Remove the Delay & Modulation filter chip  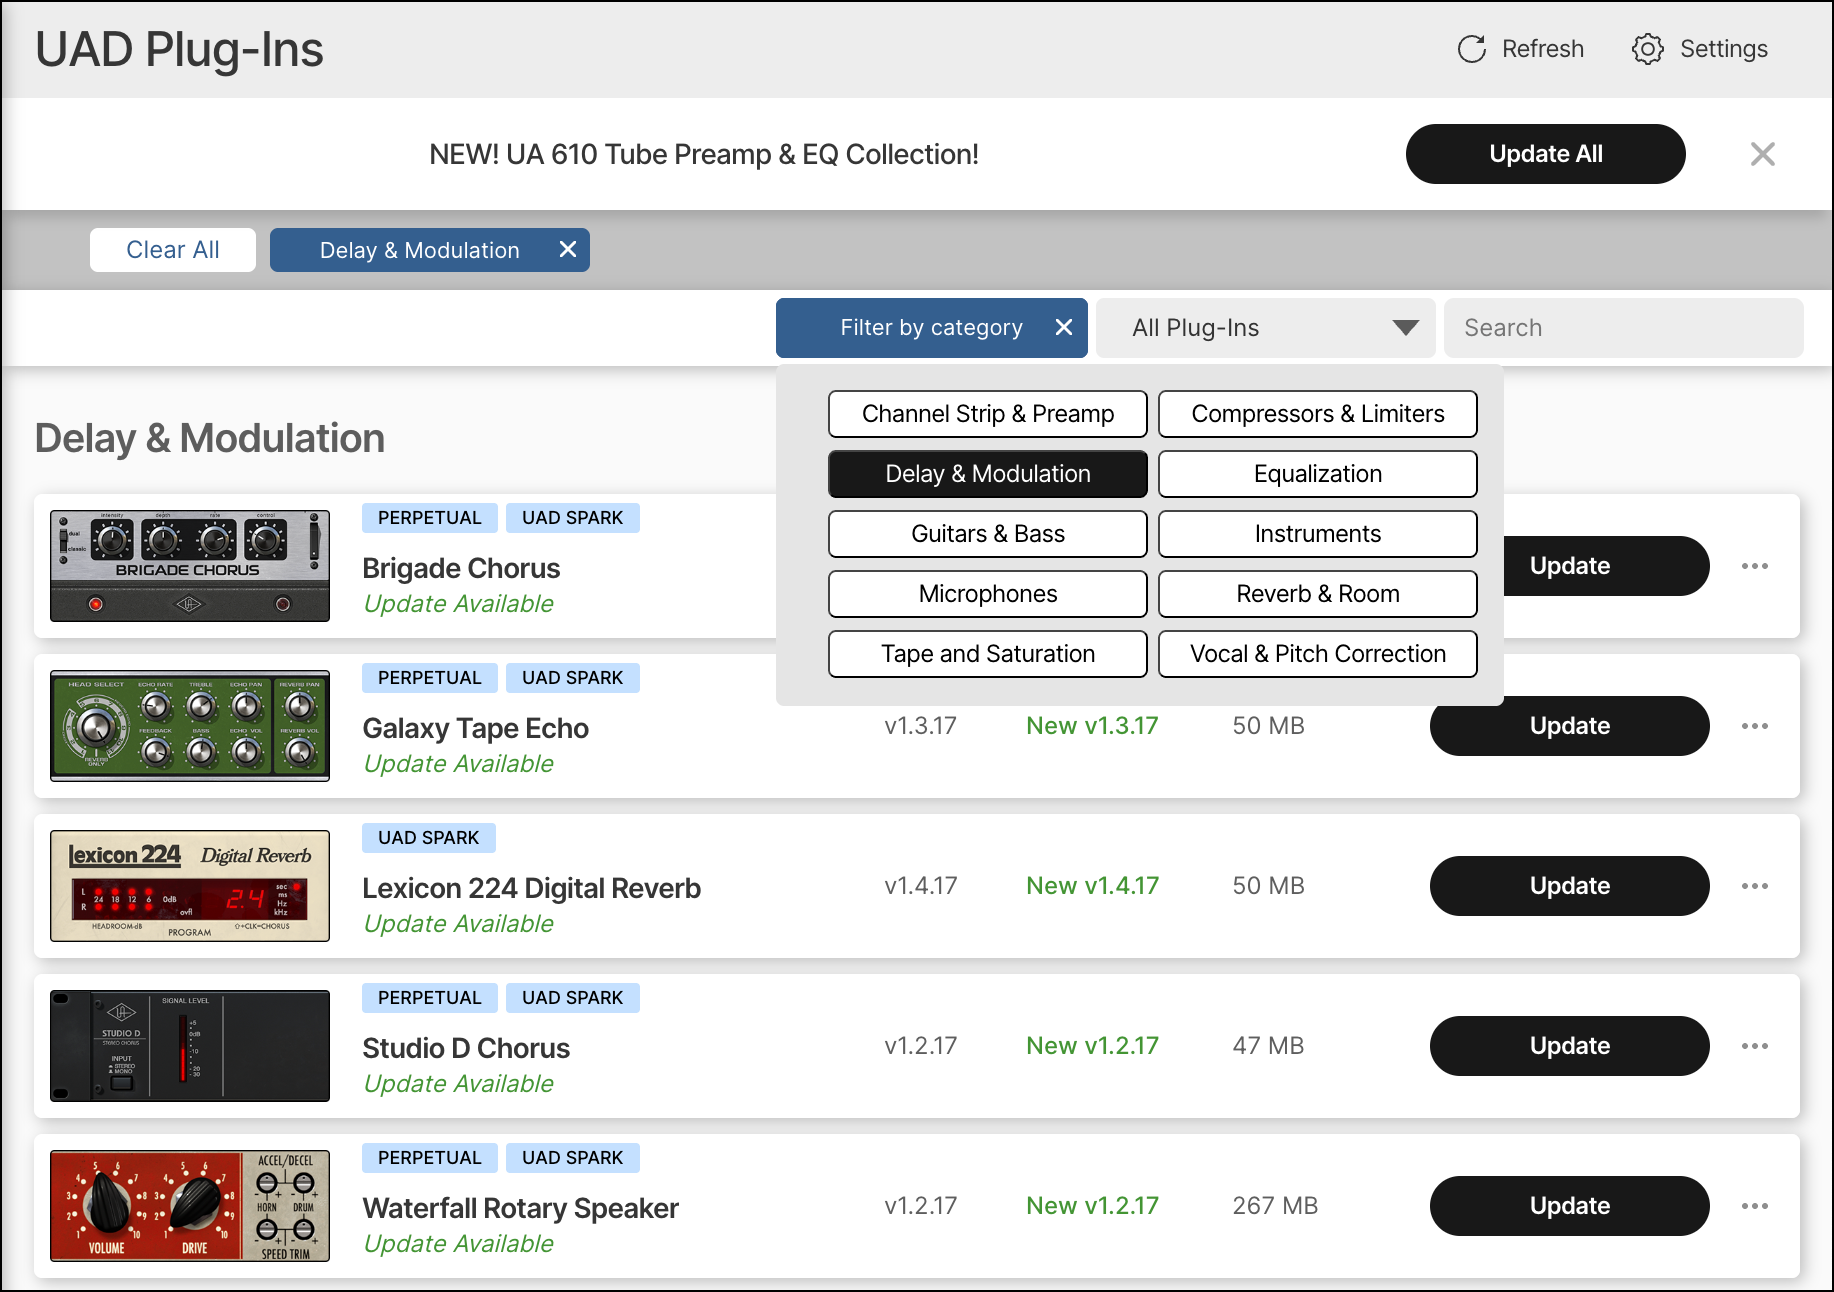pyautogui.click(x=567, y=250)
